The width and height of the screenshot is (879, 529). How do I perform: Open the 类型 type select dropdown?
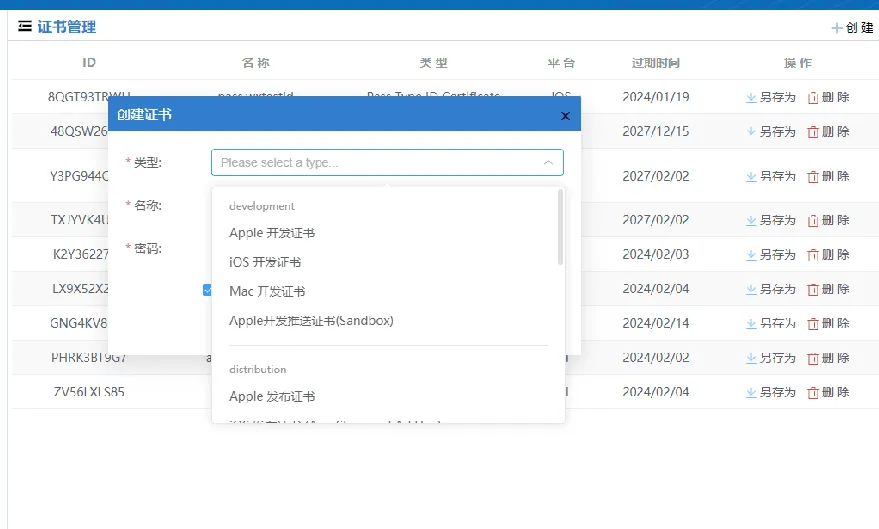(387, 163)
